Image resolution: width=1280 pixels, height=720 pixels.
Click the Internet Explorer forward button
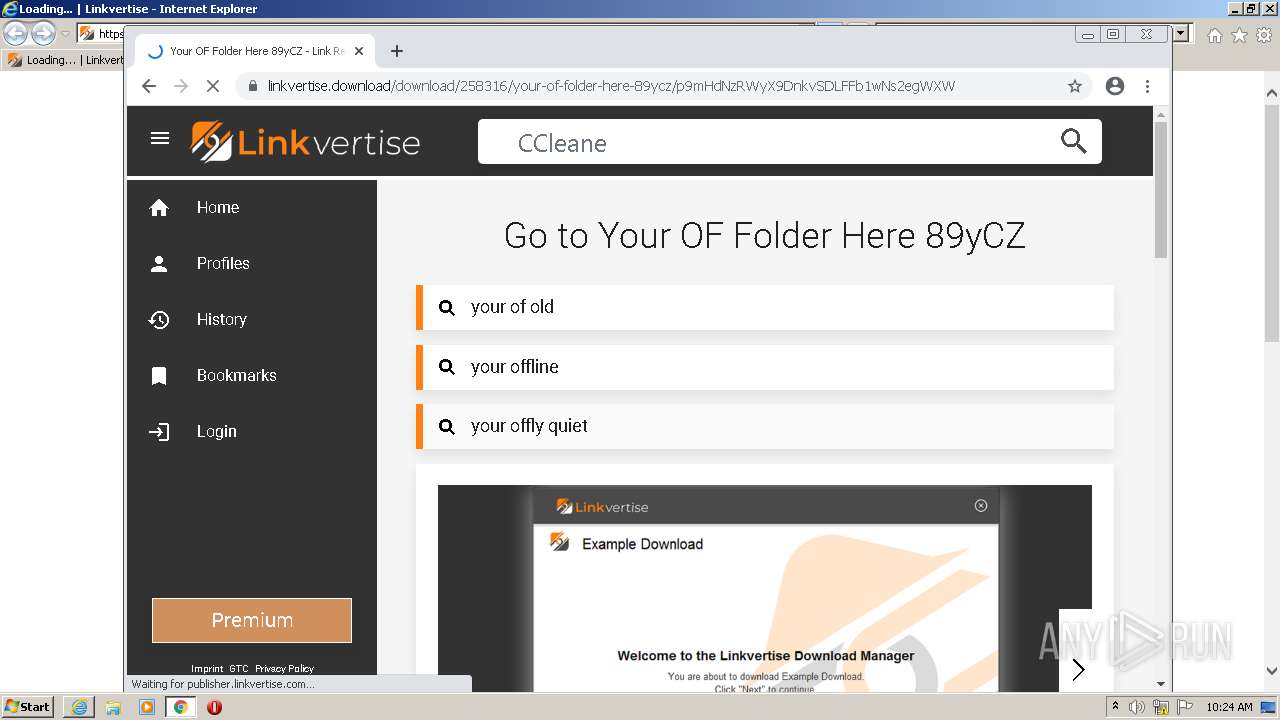(43, 34)
